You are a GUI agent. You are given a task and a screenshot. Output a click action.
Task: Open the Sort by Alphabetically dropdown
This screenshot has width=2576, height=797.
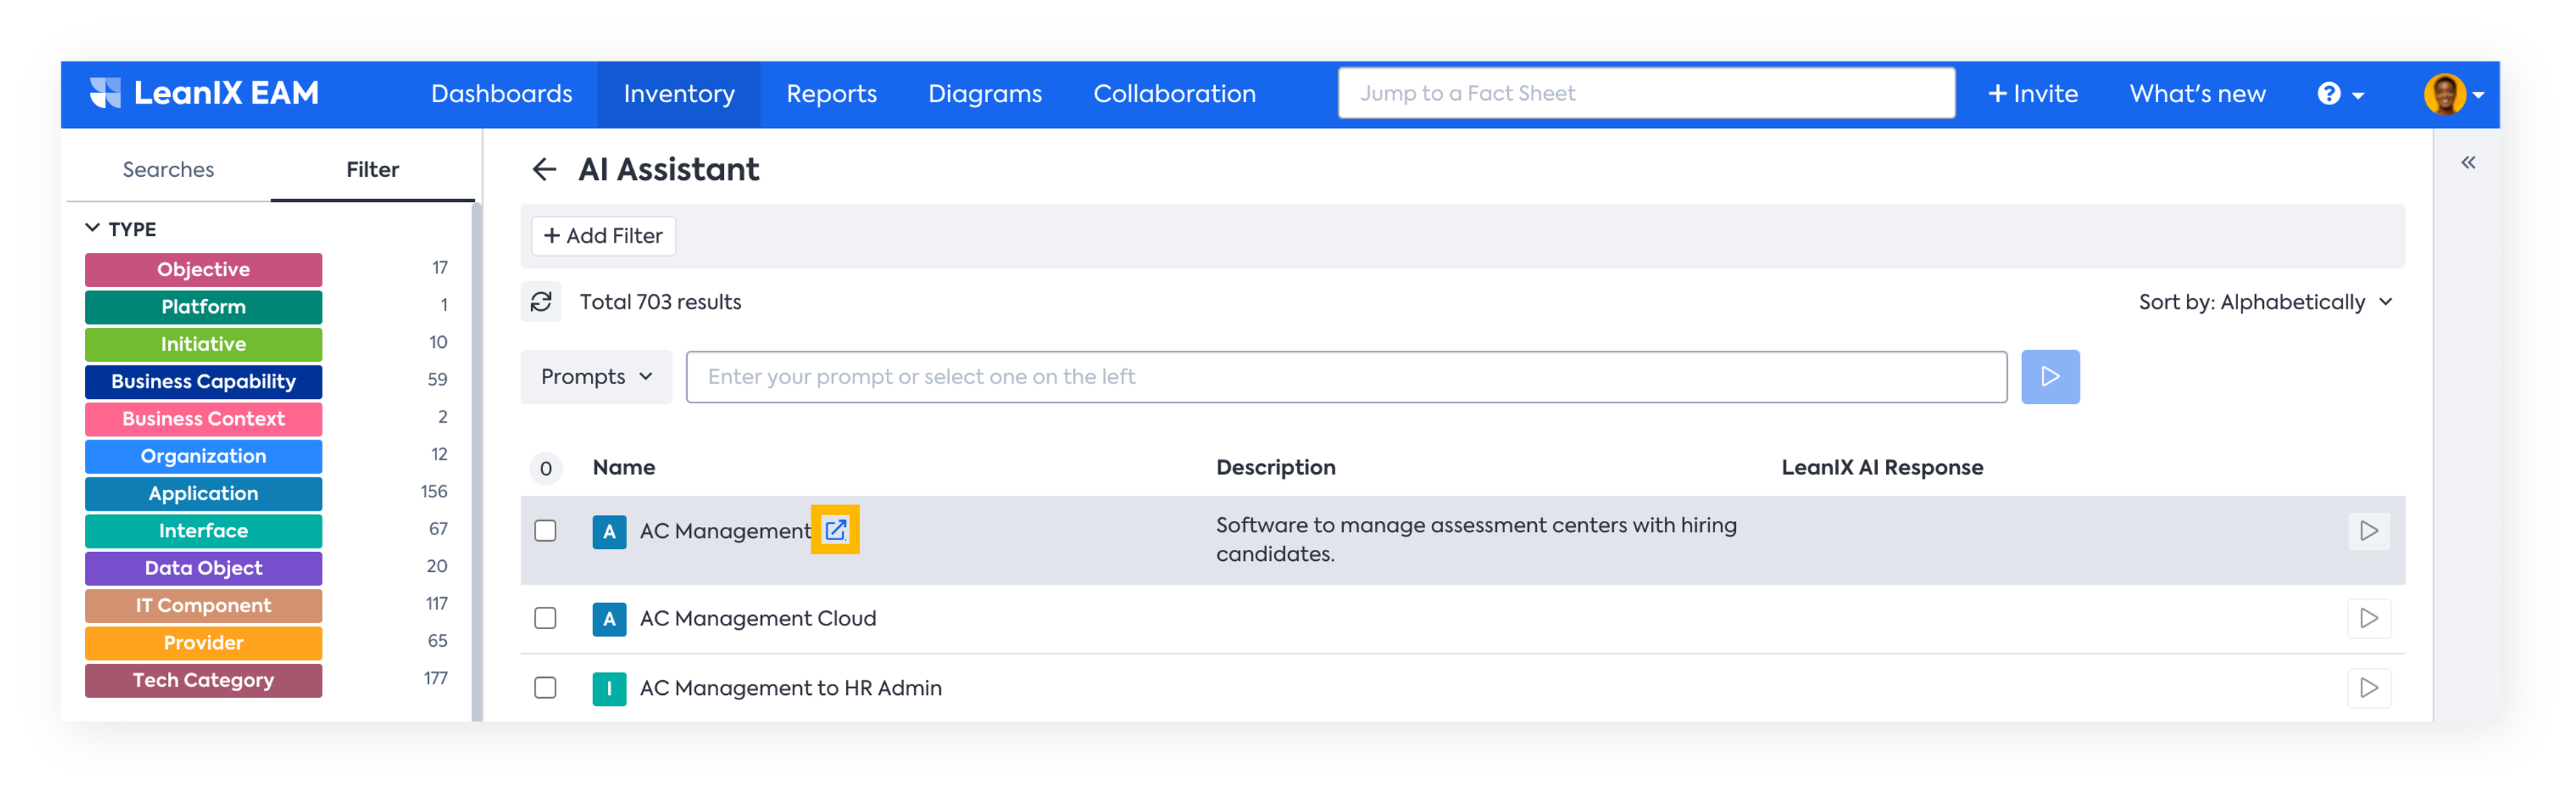pyautogui.click(x=2265, y=302)
